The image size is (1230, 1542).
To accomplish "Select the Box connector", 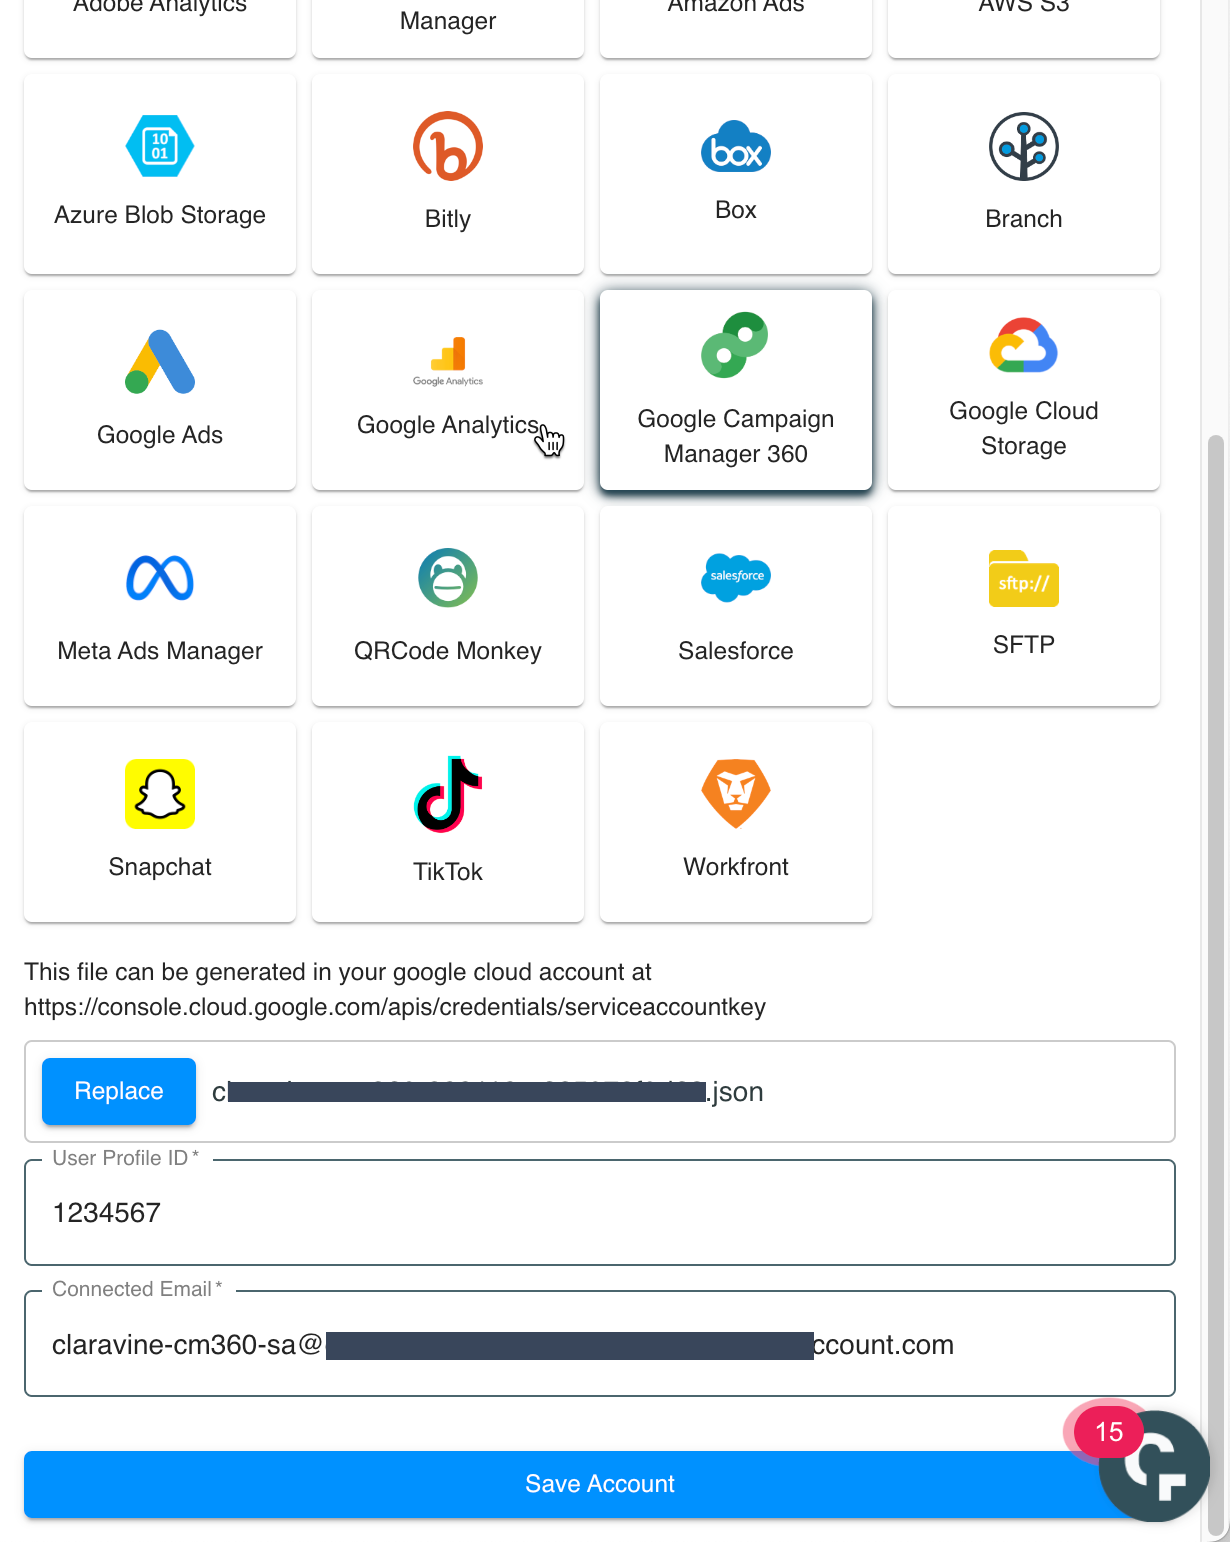I will pos(735,173).
